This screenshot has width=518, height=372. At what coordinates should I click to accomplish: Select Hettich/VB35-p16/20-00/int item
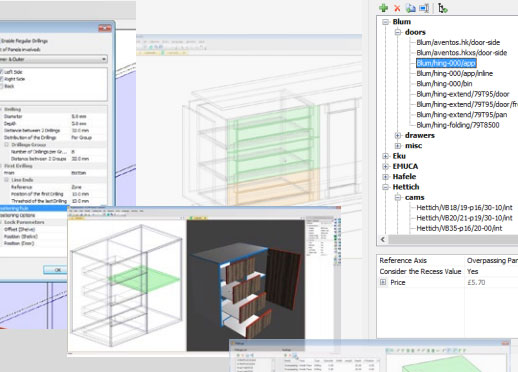[x=459, y=228]
